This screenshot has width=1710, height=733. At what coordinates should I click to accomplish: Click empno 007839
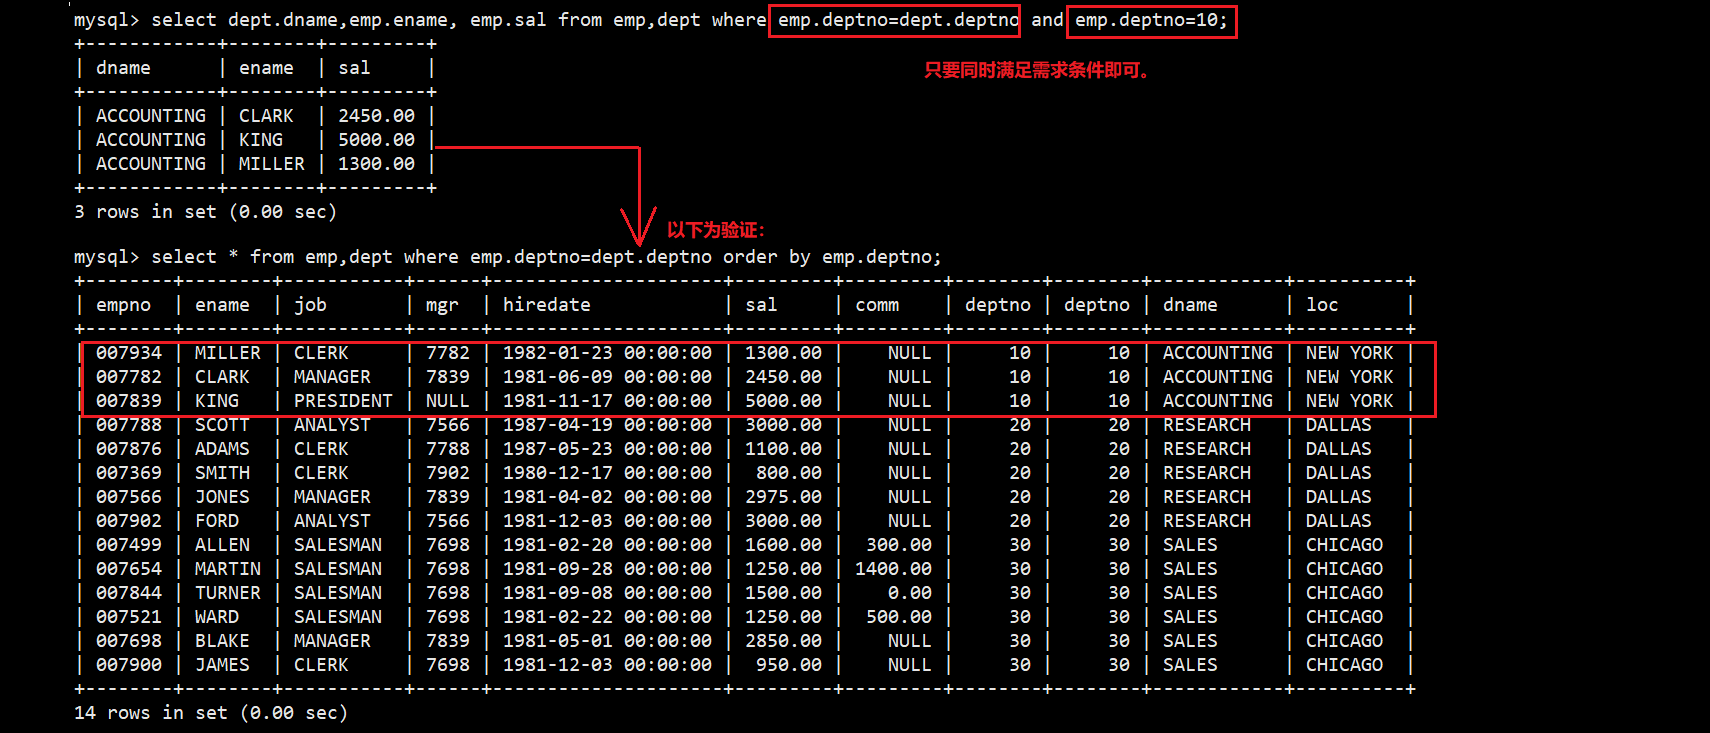(129, 401)
